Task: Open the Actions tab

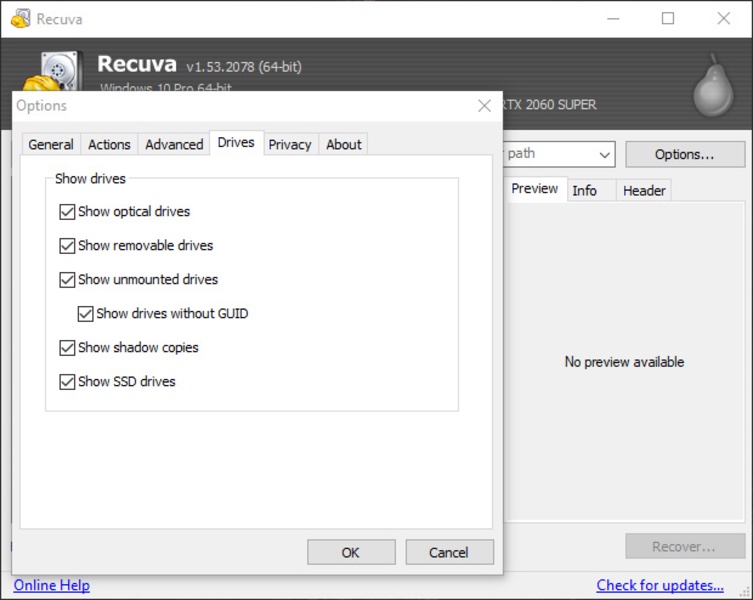Action: [x=109, y=145]
